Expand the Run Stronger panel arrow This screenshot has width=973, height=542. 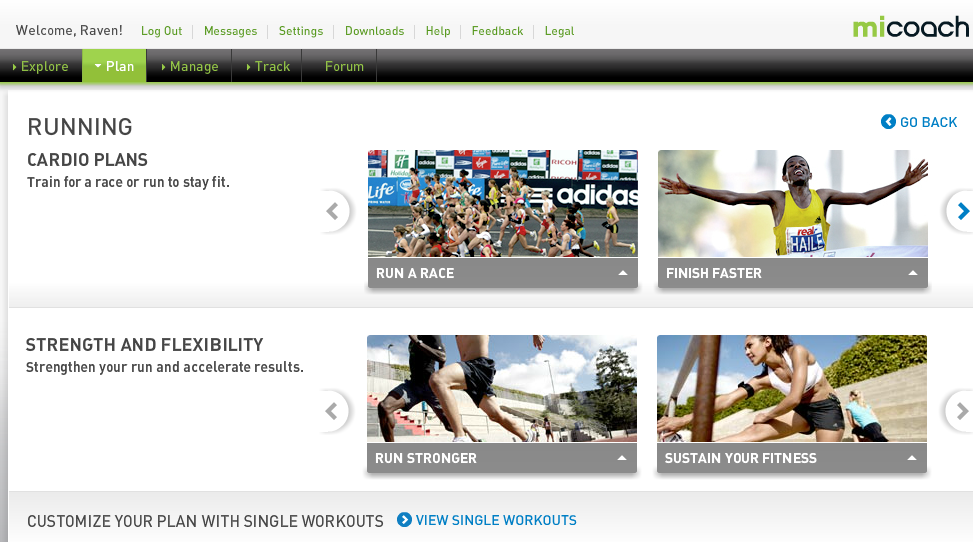coord(622,458)
